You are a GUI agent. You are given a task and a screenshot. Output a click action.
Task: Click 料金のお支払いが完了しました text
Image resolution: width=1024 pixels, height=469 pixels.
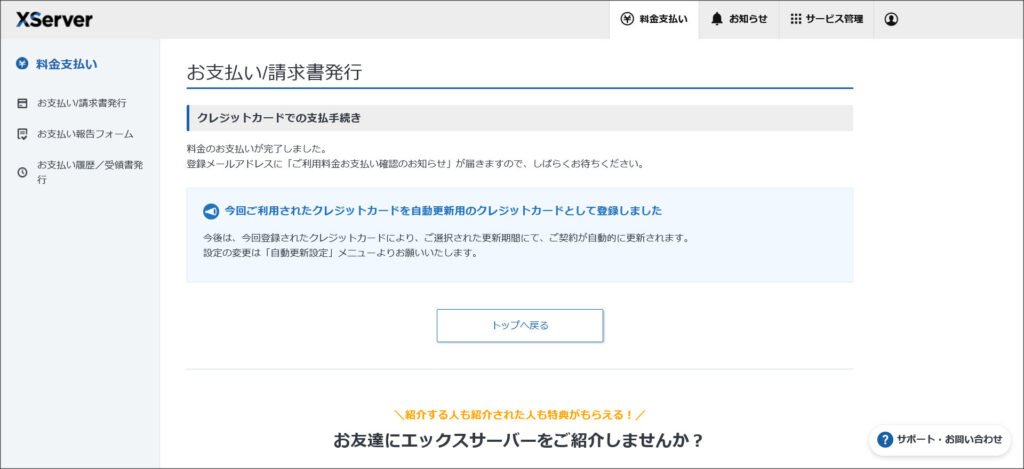tap(257, 150)
